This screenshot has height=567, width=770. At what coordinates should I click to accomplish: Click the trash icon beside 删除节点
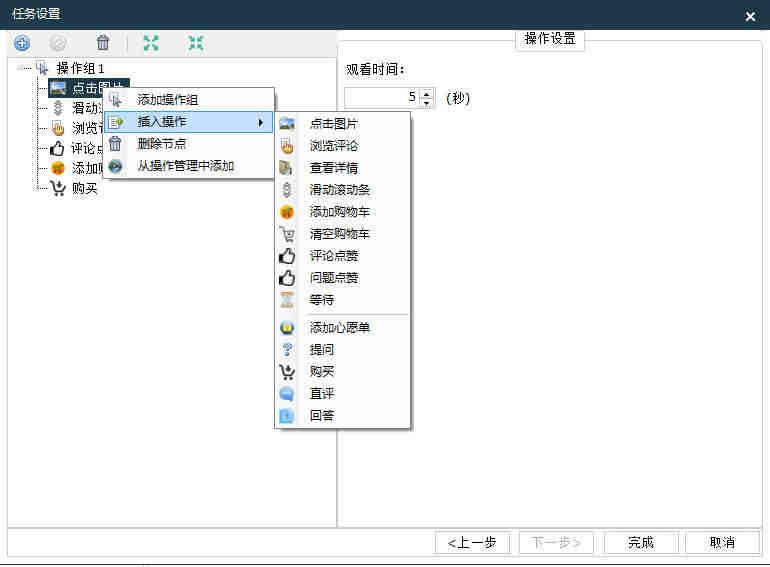115,144
